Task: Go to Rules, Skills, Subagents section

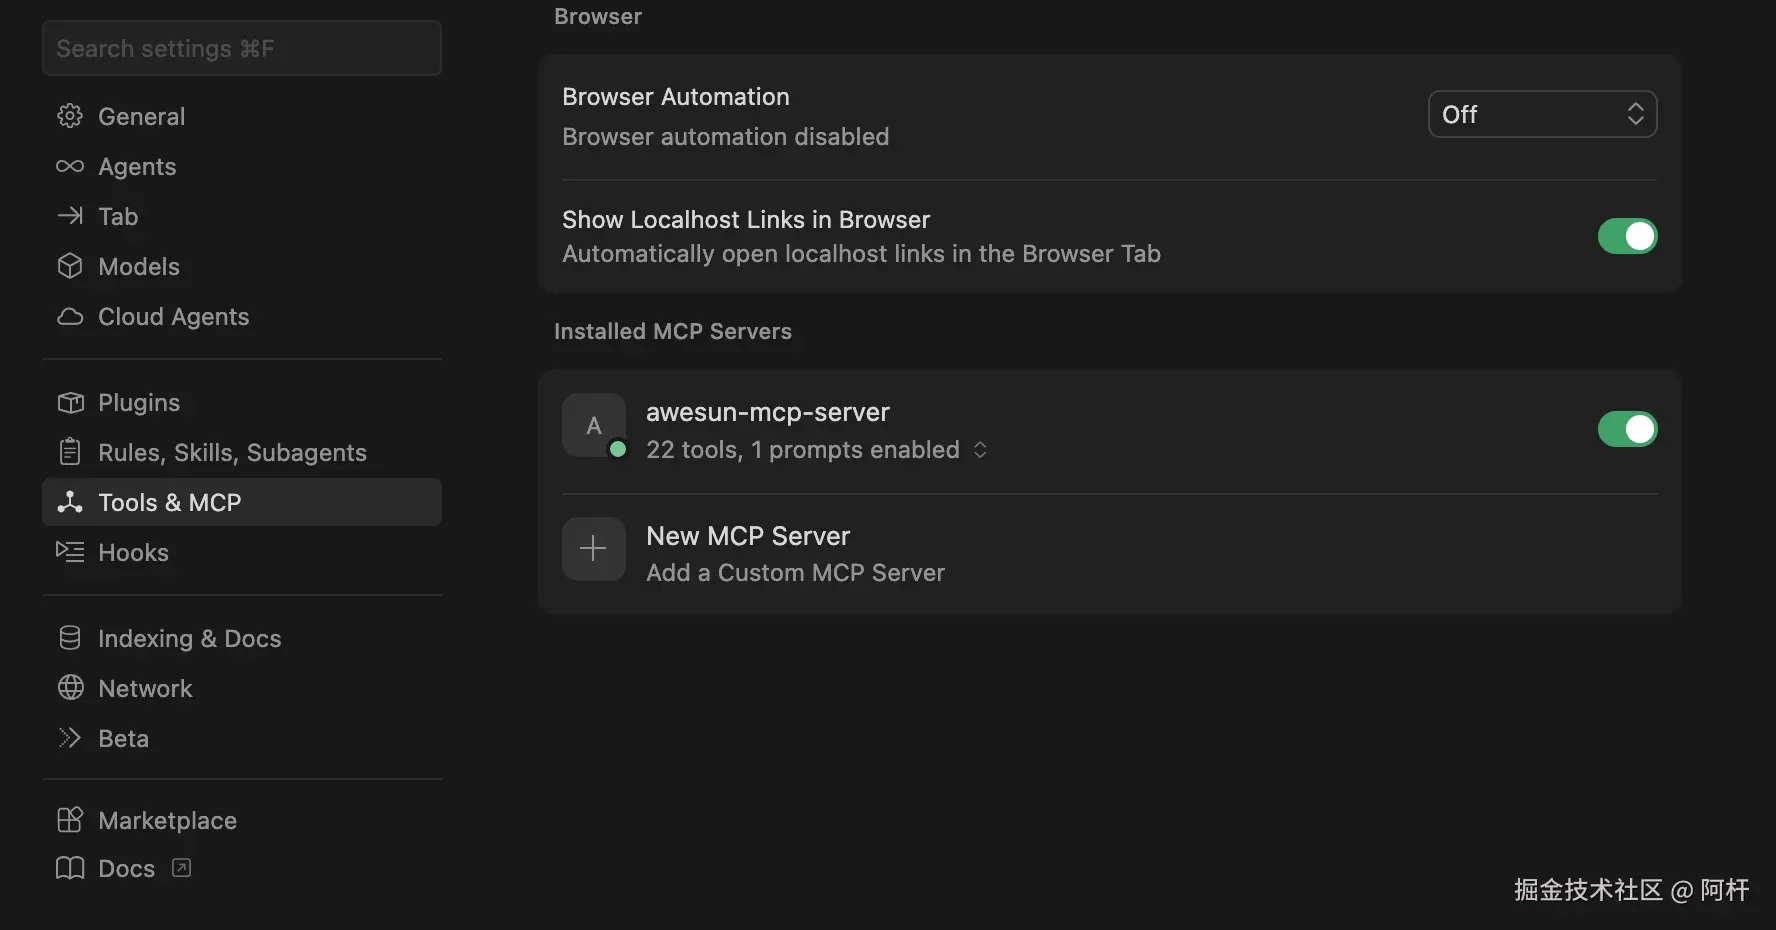Action: click(x=232, y=452)
